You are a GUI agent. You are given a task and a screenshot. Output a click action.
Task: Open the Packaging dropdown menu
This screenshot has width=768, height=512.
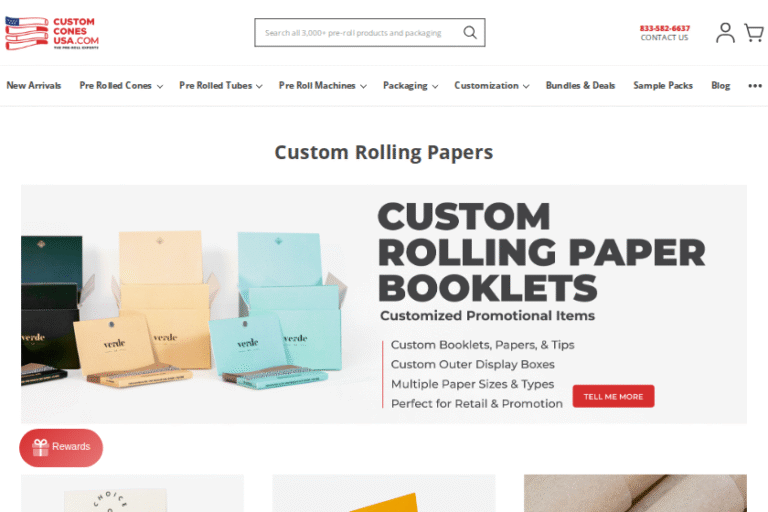[410, 86]
